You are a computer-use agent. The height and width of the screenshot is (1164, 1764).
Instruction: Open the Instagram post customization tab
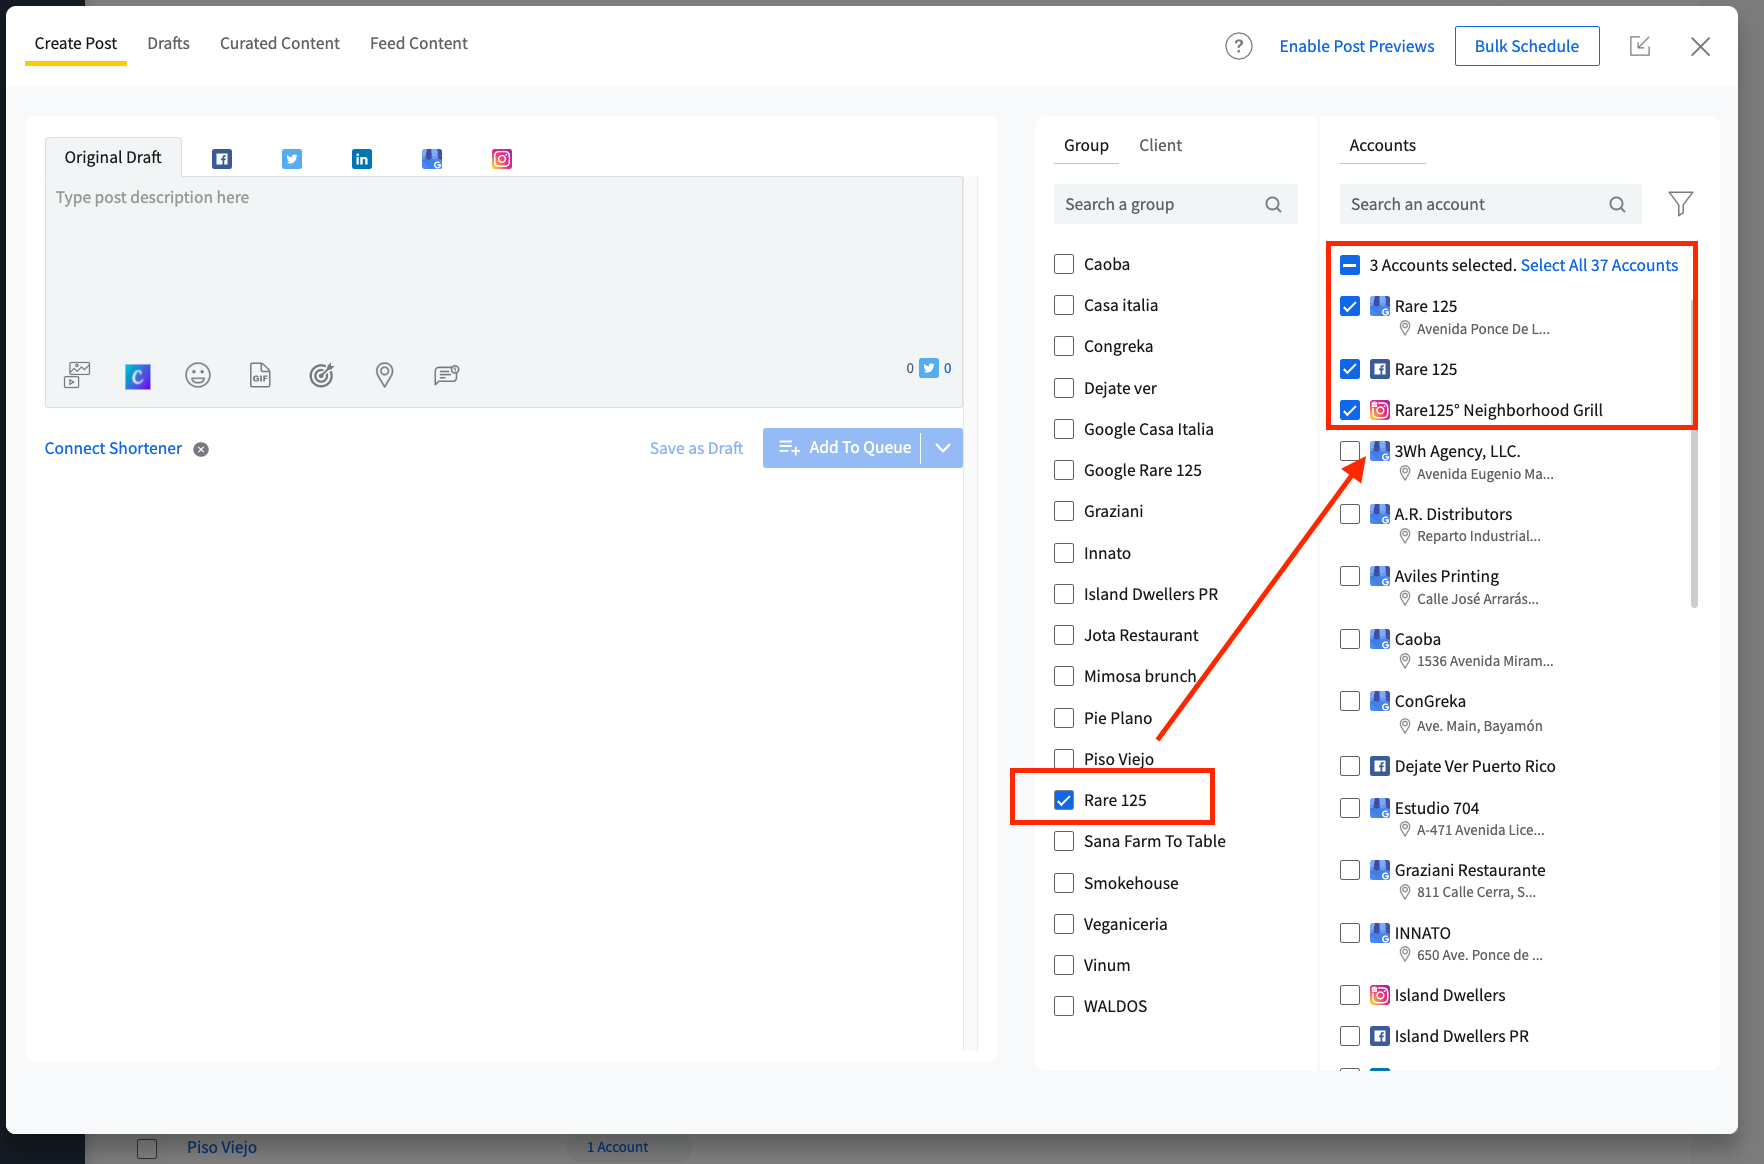[502, 159]
